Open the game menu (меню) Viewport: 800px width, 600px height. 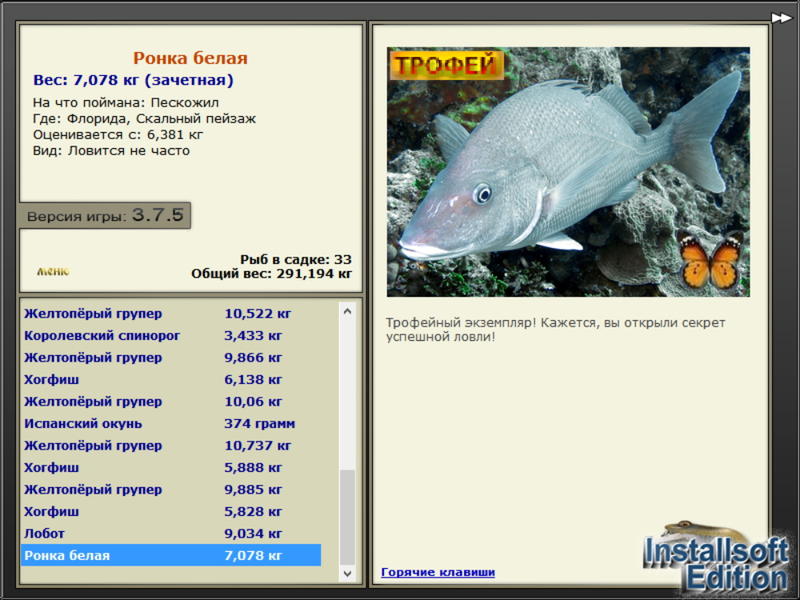pos(53,271)
